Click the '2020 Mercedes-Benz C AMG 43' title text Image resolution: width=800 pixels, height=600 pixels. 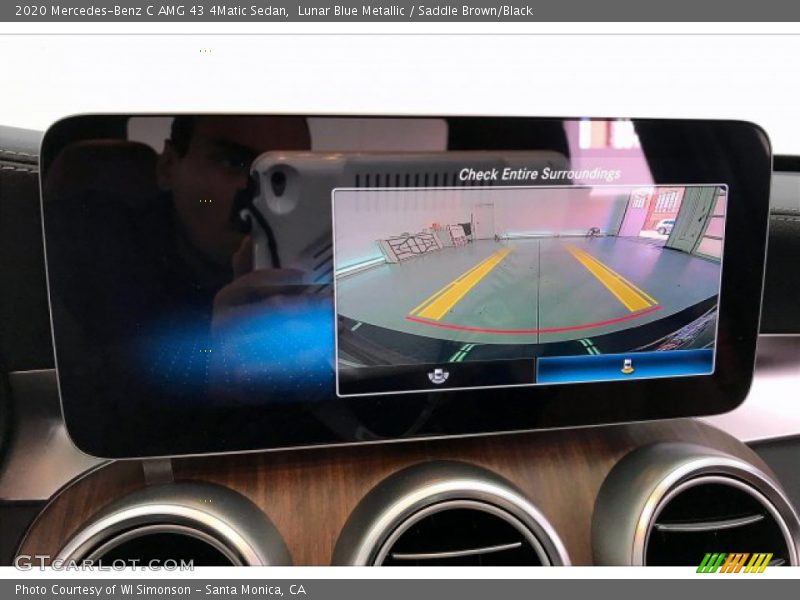[x=110, y=11]
